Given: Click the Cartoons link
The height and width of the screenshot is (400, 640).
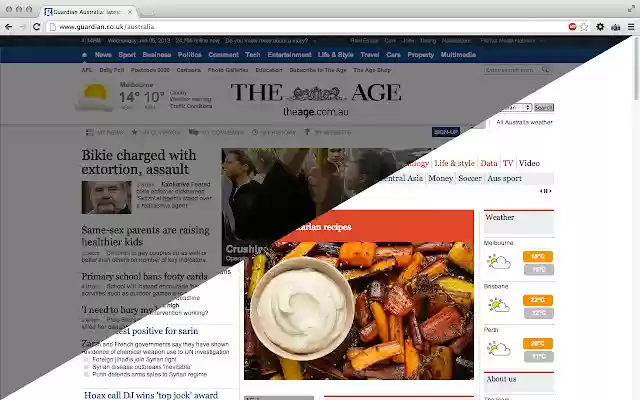Looking at the screenshot, I should pyautogui.click(x=189, y=70).
